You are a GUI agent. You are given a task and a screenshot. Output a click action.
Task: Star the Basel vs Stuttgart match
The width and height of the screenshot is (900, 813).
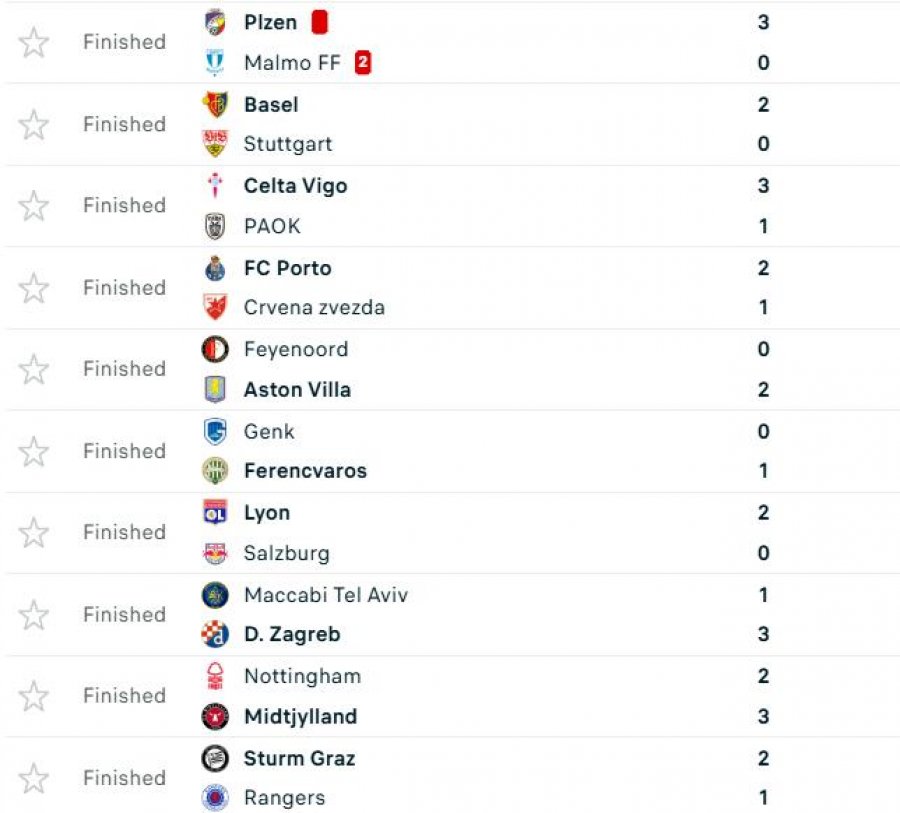34,124
